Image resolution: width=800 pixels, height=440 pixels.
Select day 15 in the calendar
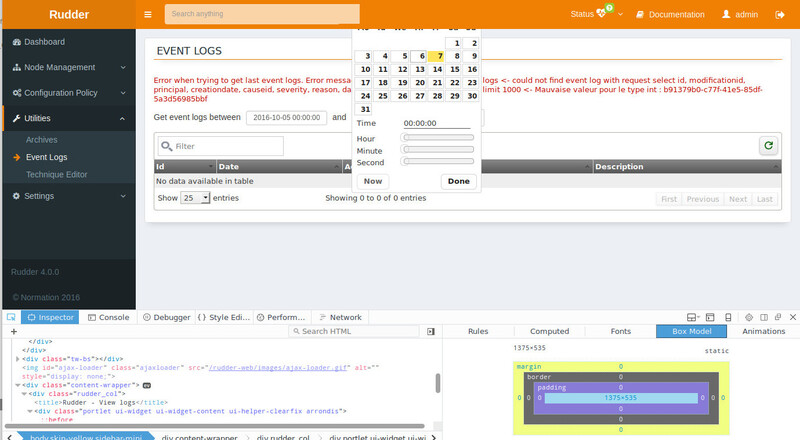[454, 69]
